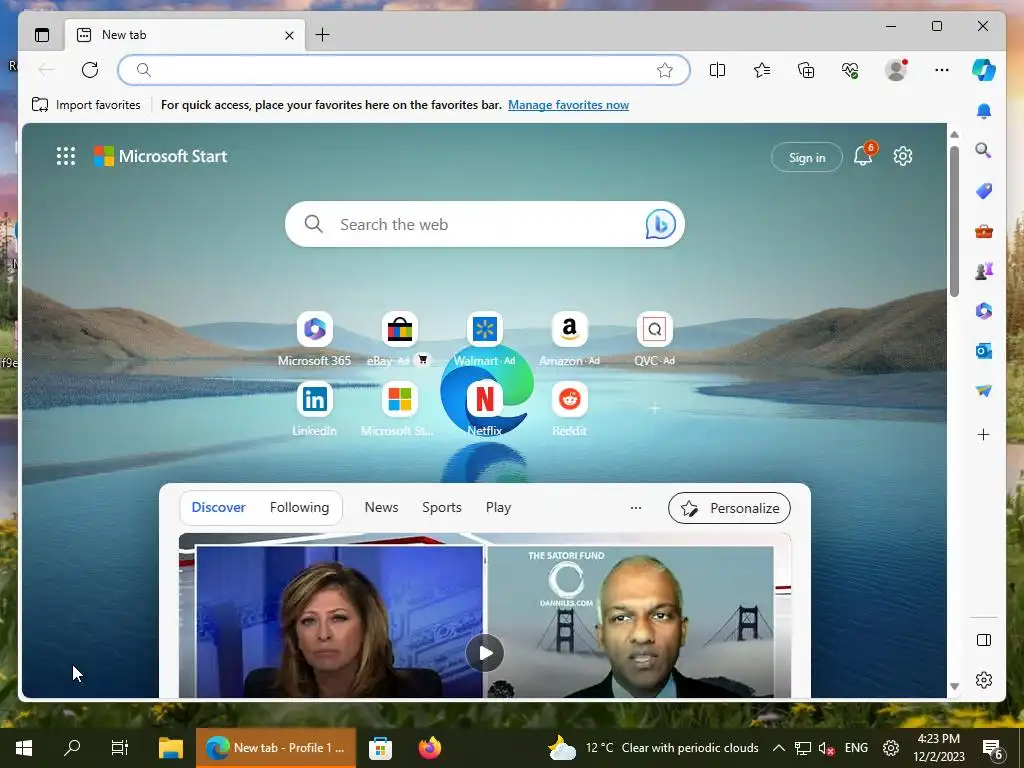Open sidebar Search icon
This screenshot has height=768, width=1024.
click(x=984, y=150)
